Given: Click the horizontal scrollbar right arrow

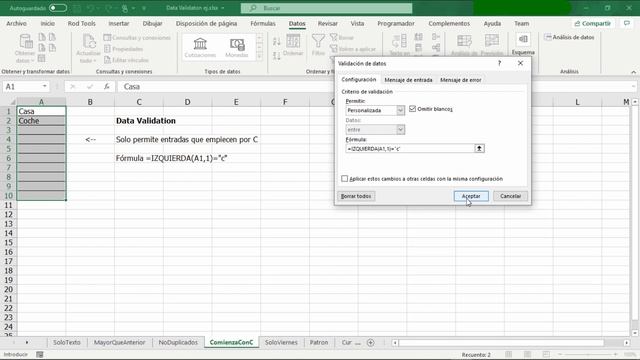Looking at the screenshot, I should tap(627, 343).
